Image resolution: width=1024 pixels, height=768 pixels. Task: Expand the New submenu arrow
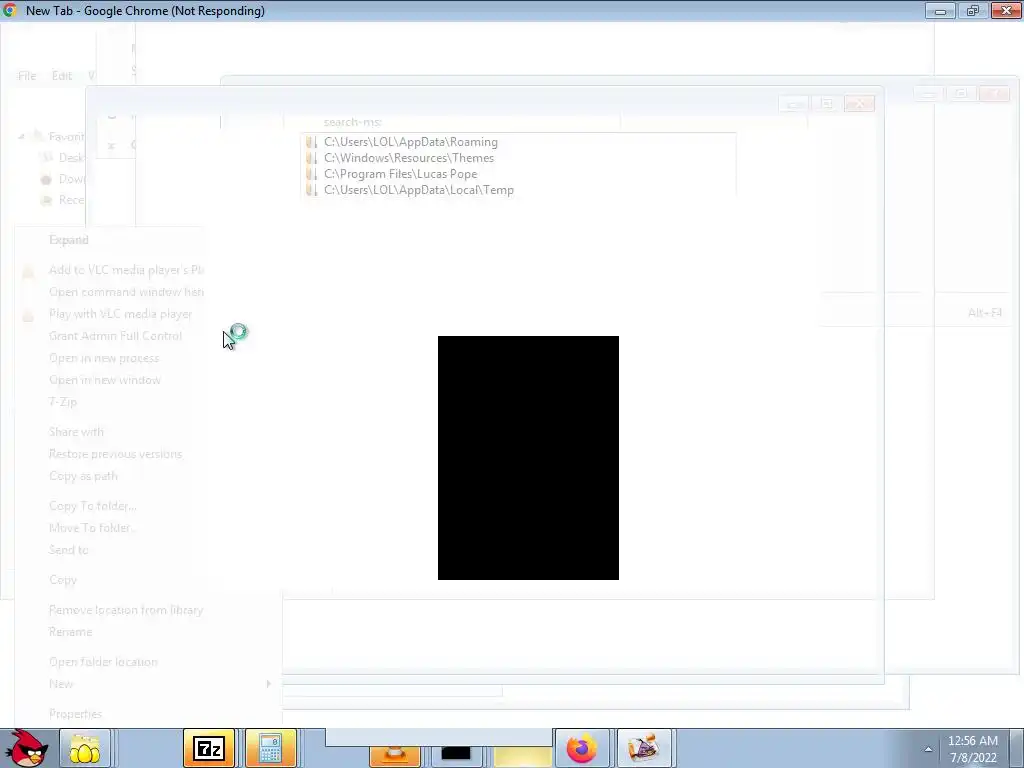268,684
